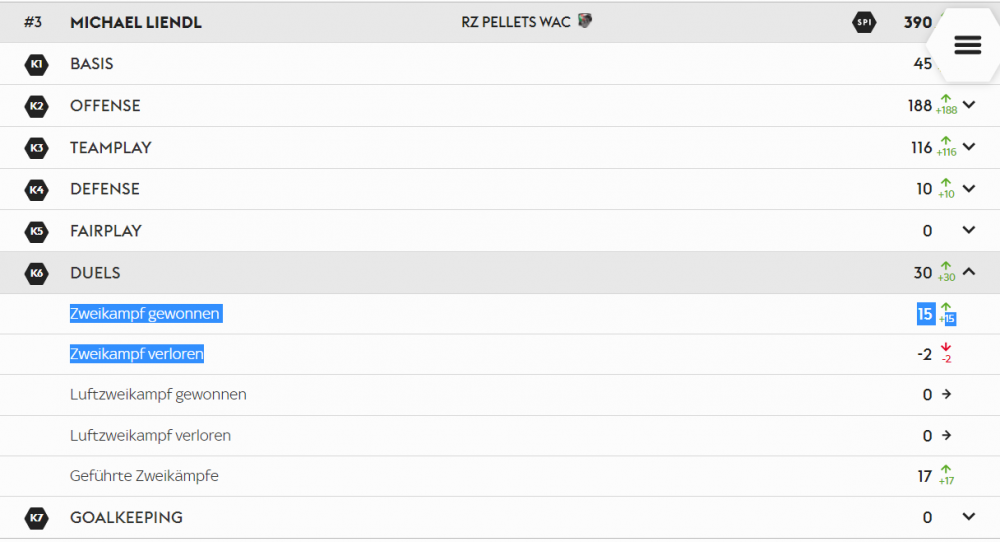Click the K7 hexagon badge
The height and width of the screenshot is (542, 1000).
[x=36, y=518]
